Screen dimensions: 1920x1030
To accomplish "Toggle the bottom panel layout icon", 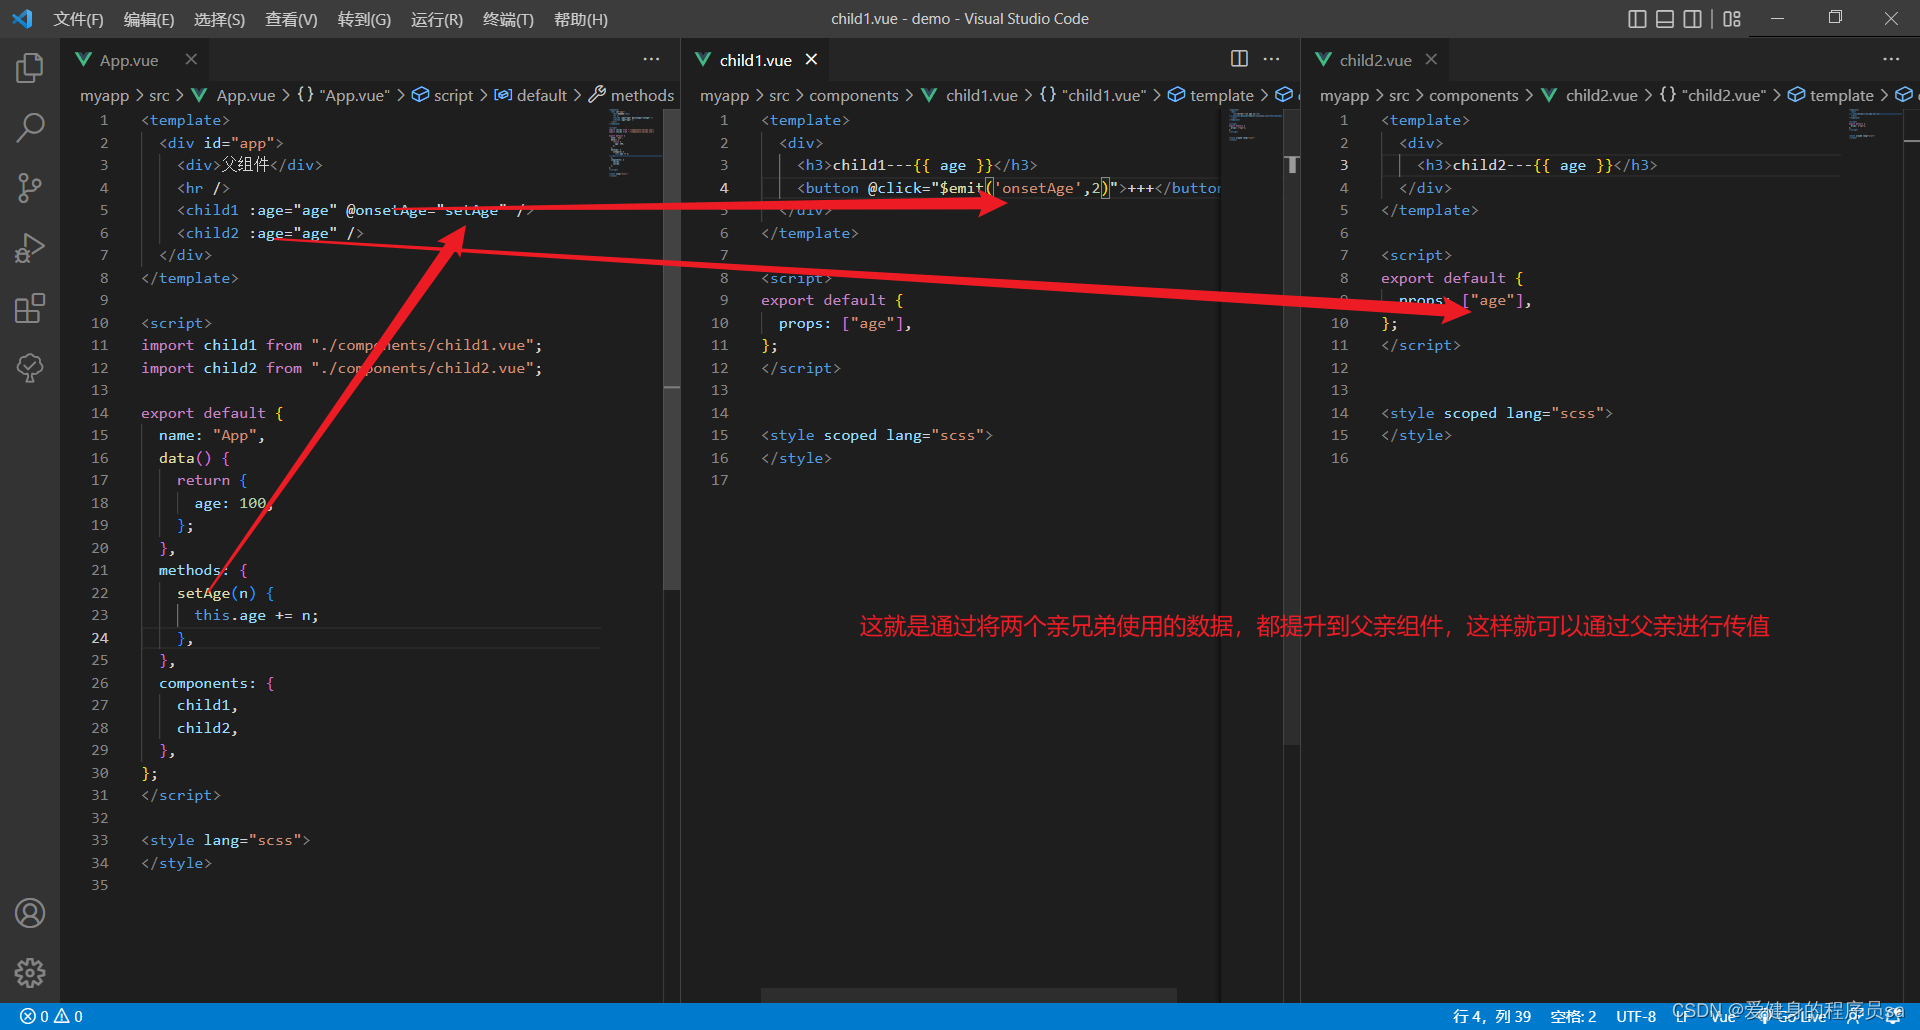I will pyautogui.click(x=1665, y=19).
